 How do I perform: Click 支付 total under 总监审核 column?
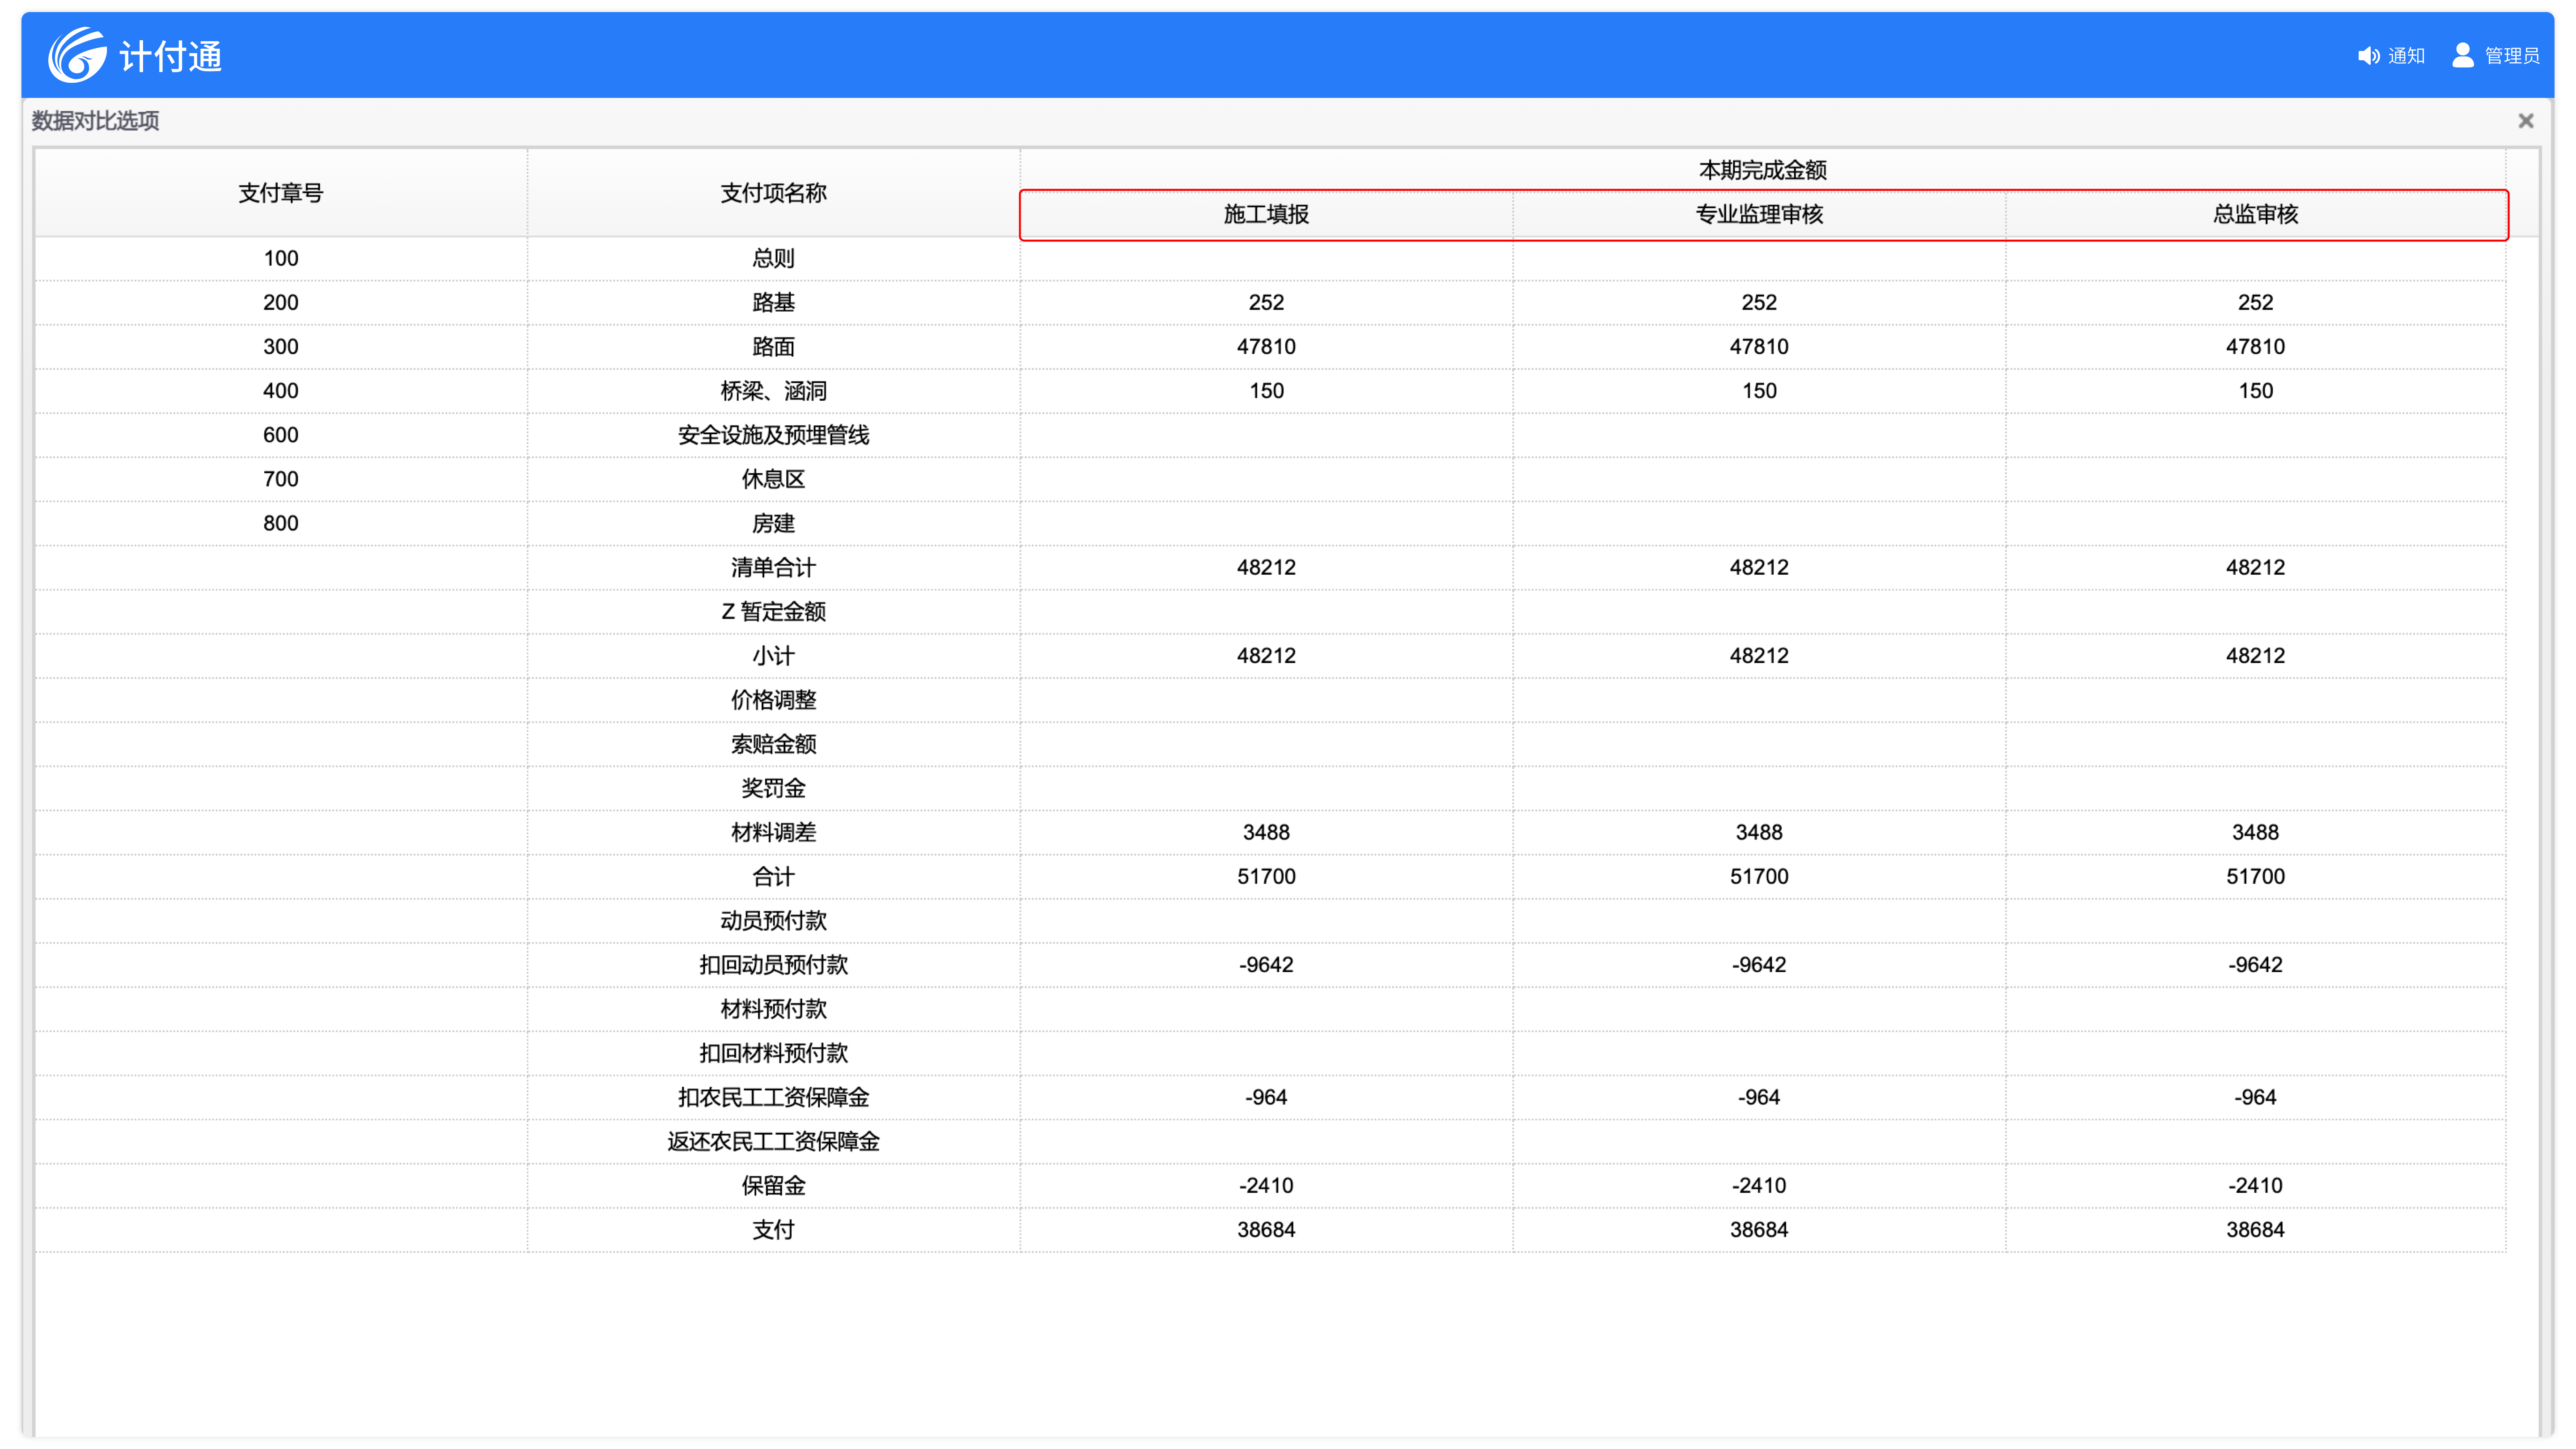2255,1229
